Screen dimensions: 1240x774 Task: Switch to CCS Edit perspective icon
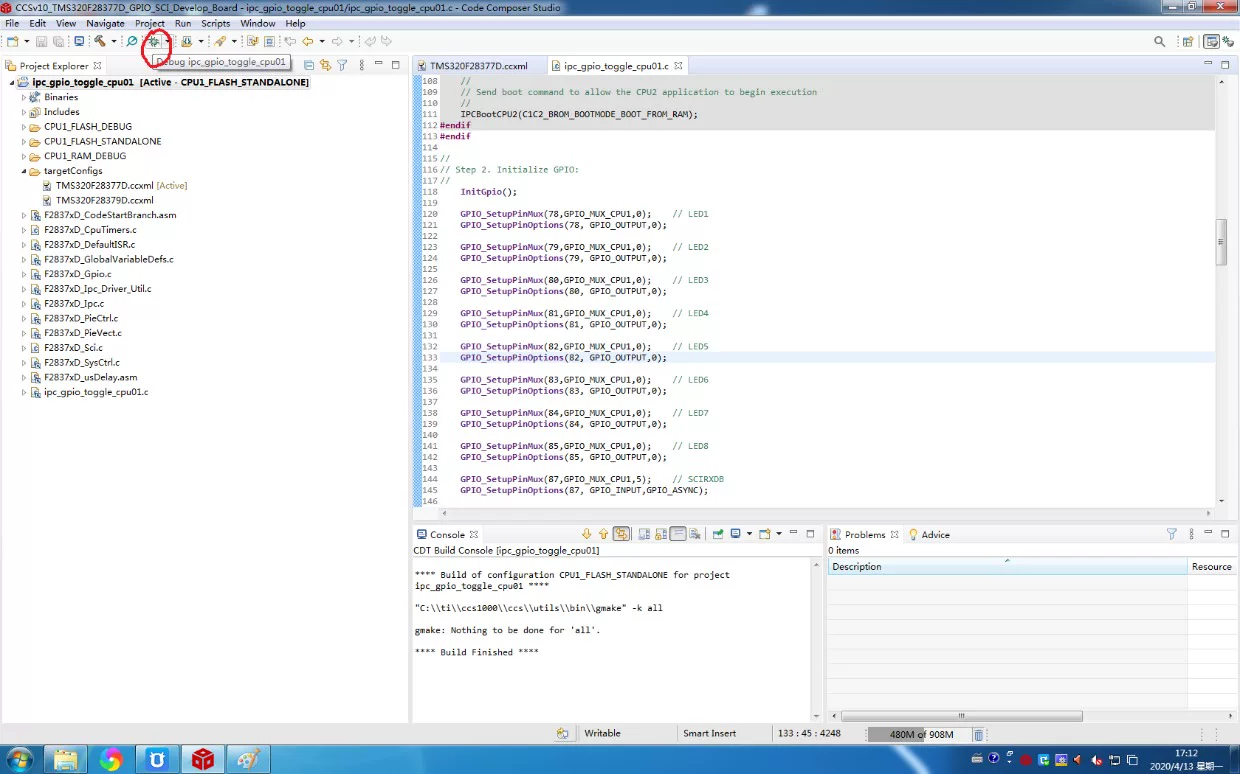(x=1211, y=41)
